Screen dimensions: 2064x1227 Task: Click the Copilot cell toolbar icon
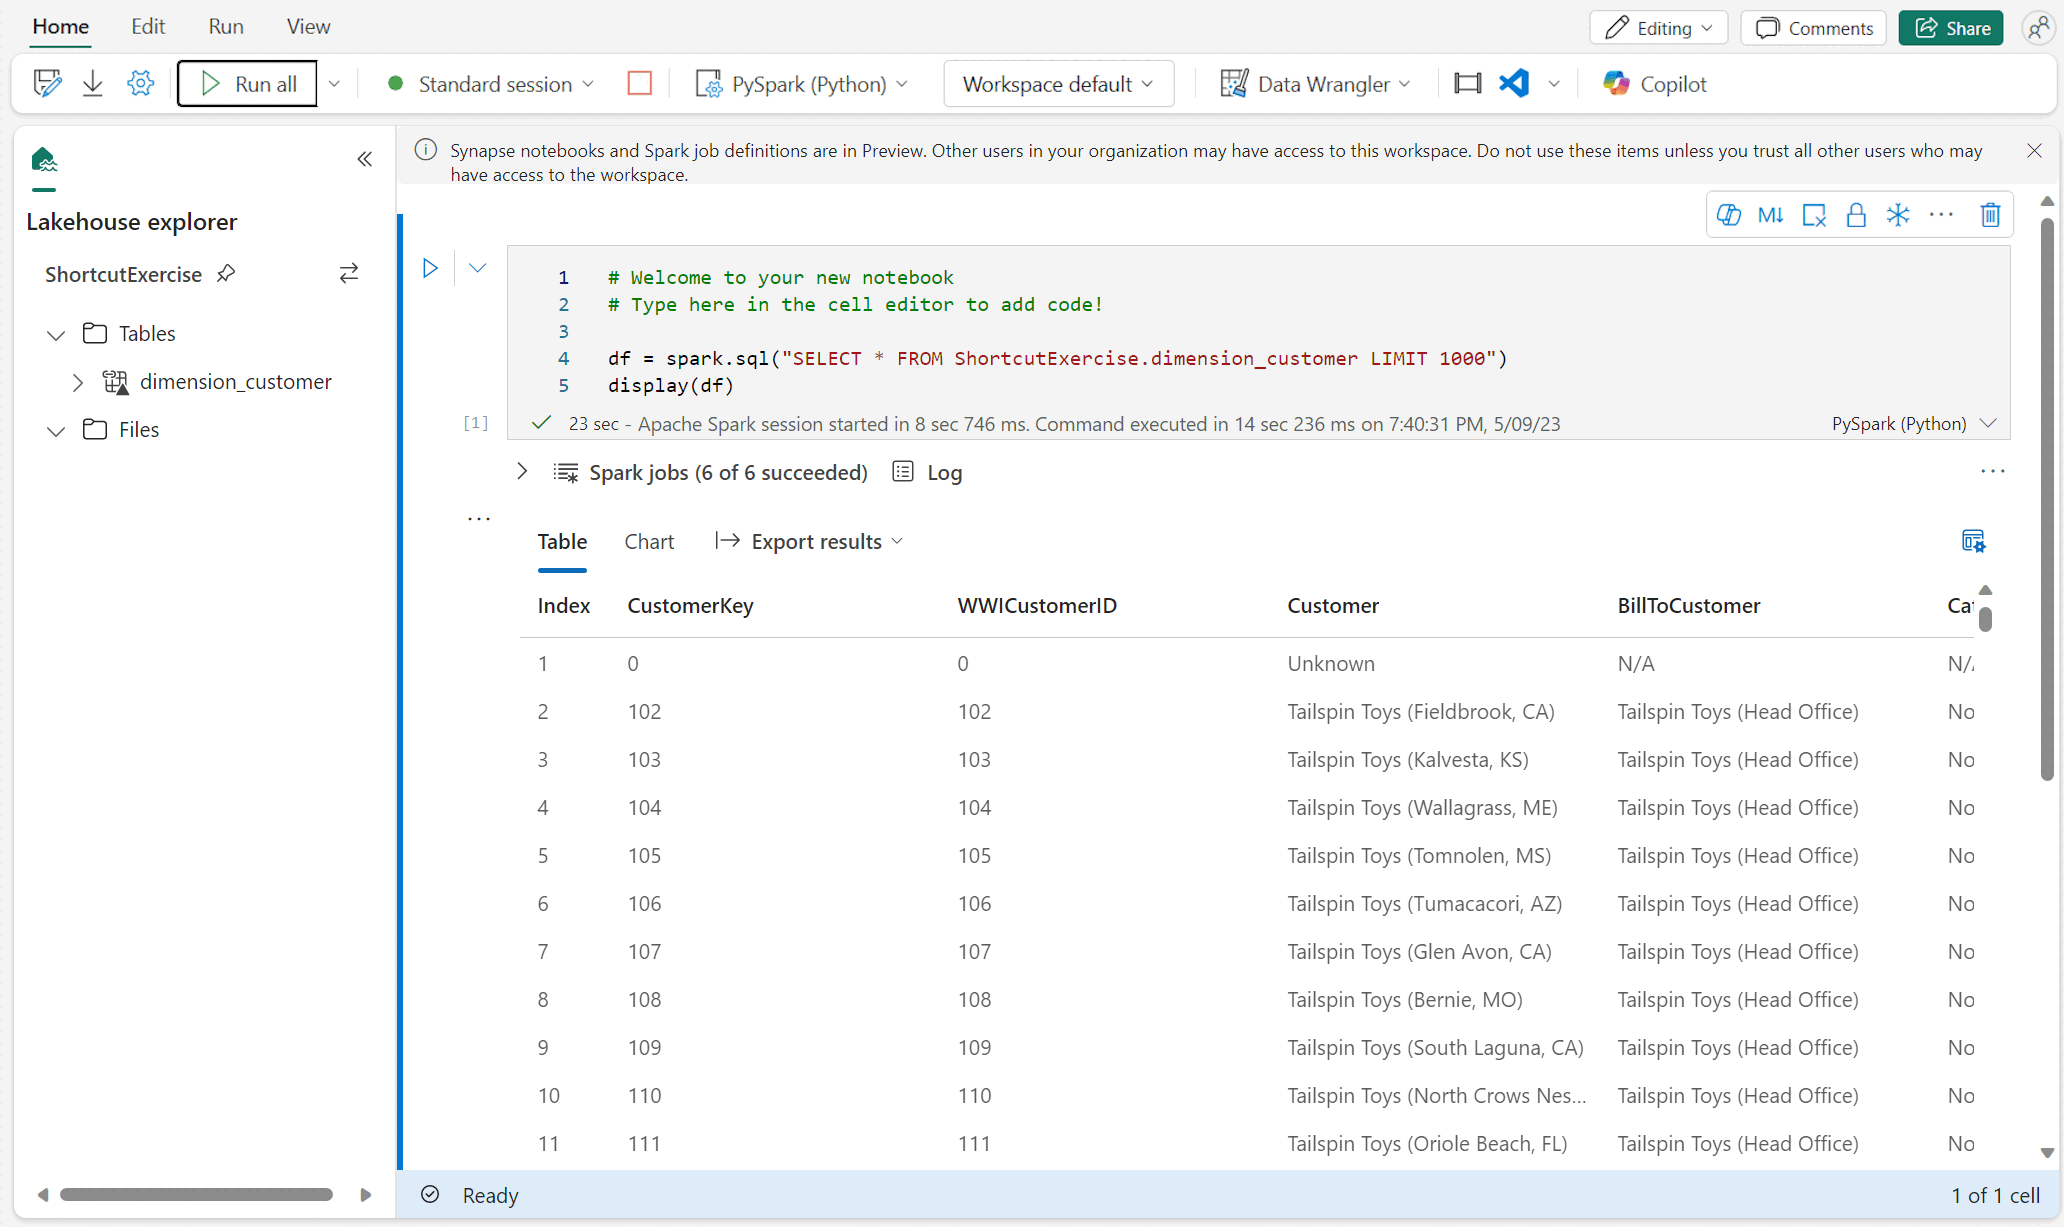1729,215
